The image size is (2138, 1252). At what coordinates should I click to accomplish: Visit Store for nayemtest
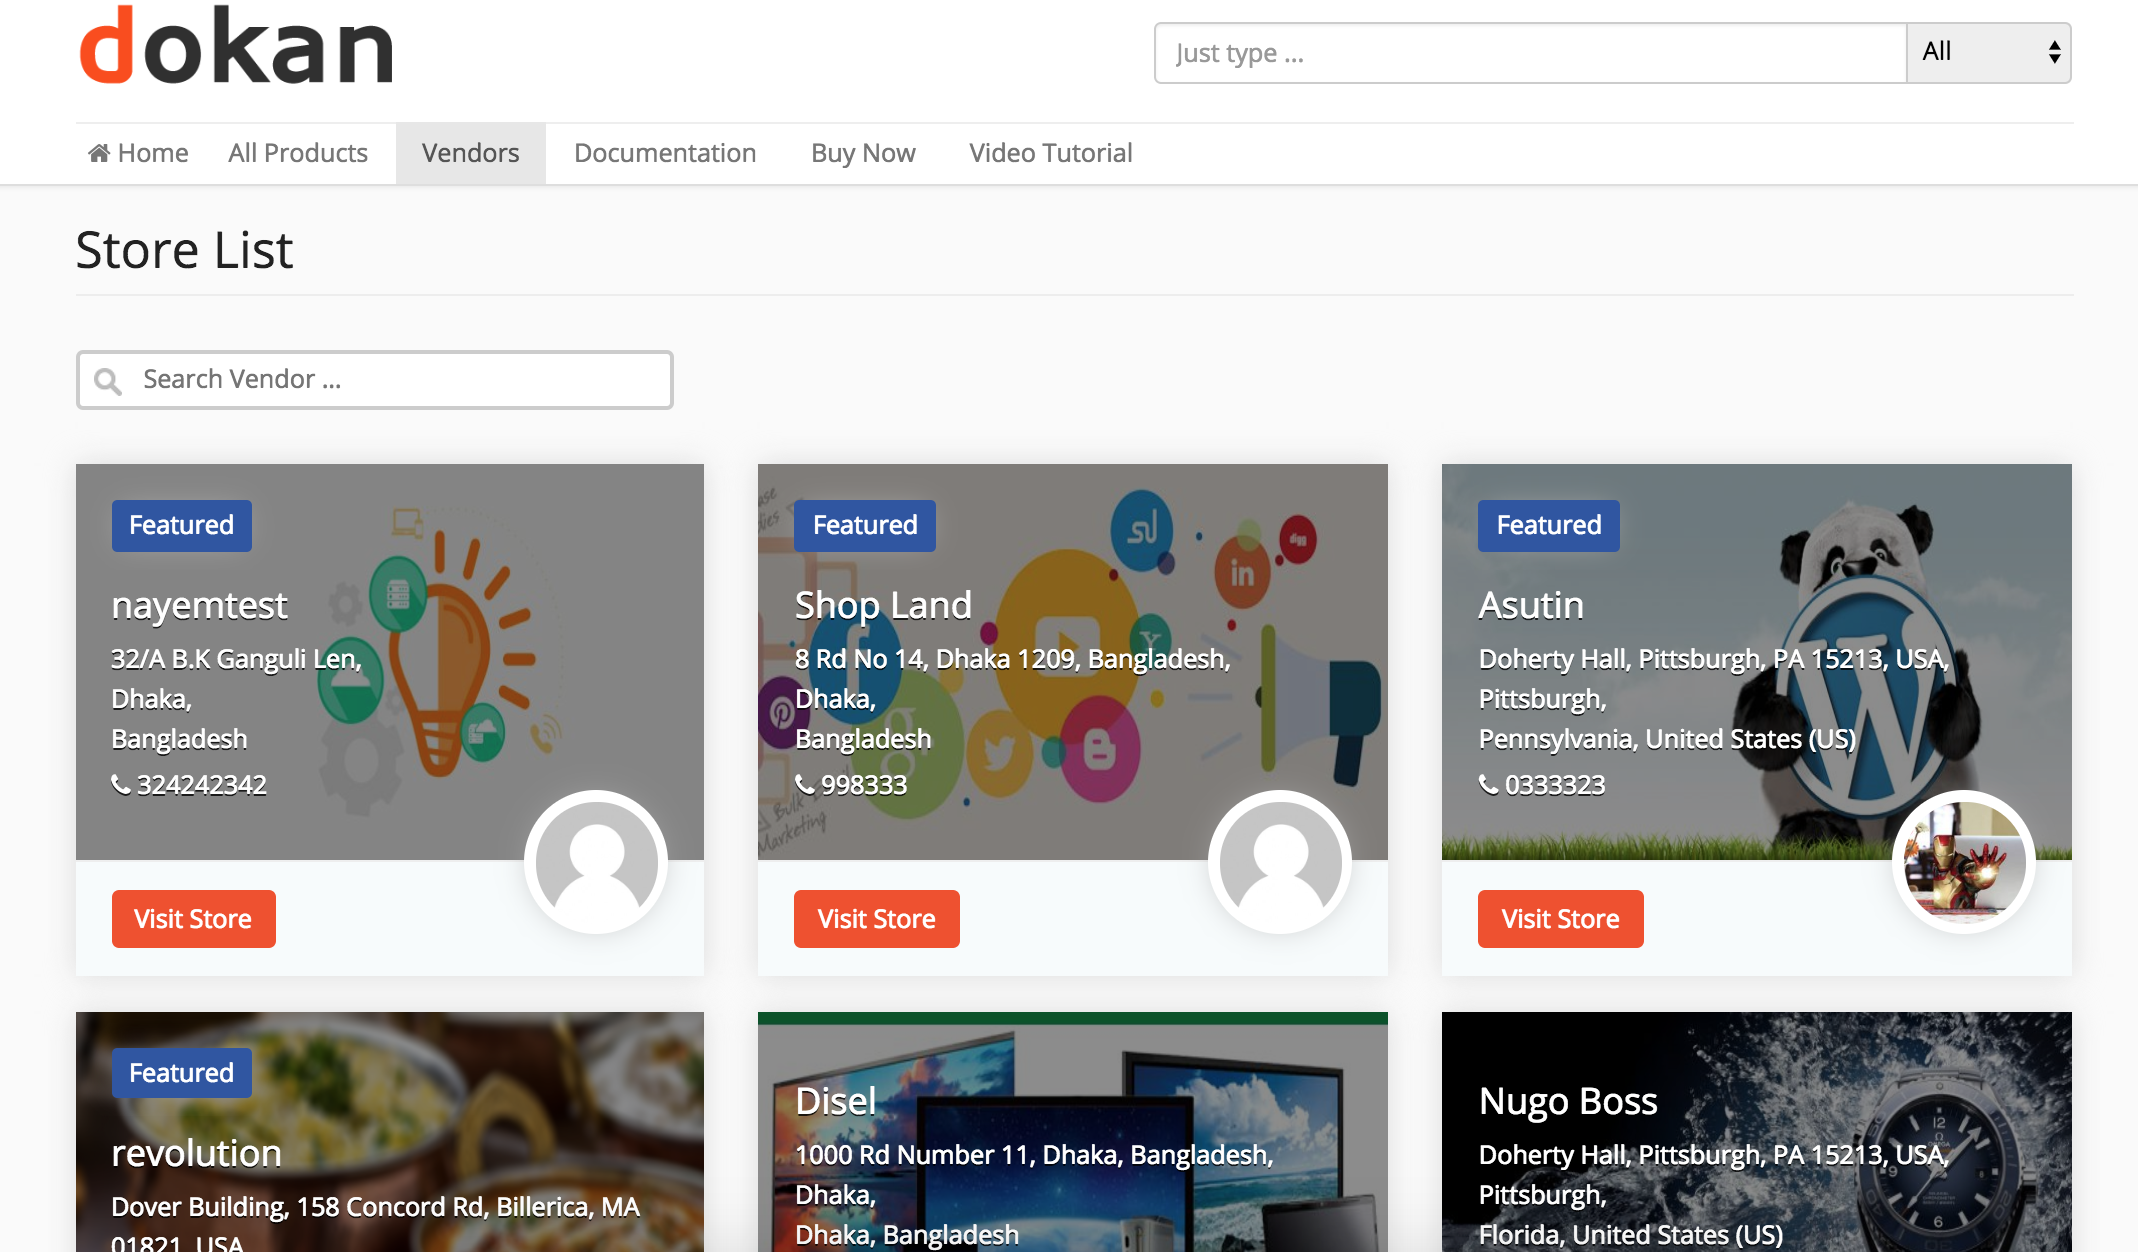tap(193, 919)
